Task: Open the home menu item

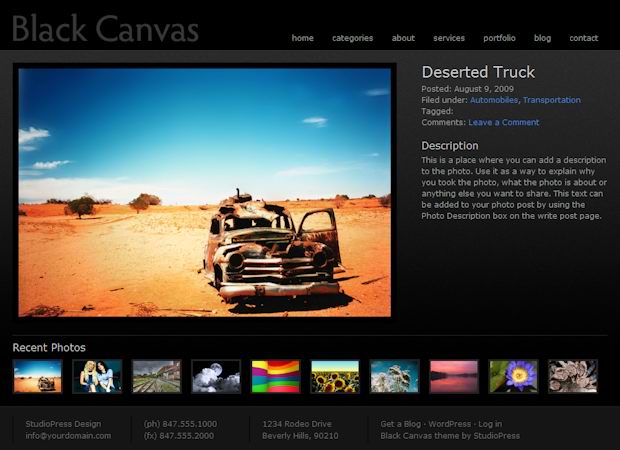Action: click(x=302, y=38)
